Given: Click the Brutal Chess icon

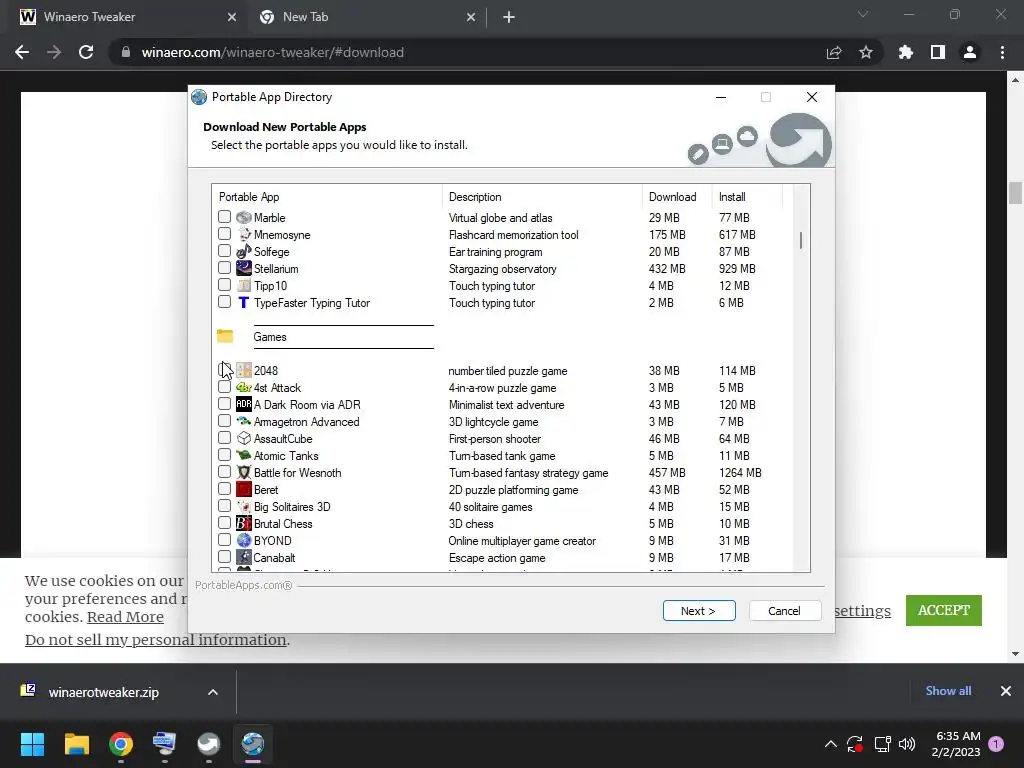Looking at the screenshot, I should click(244, 523).
